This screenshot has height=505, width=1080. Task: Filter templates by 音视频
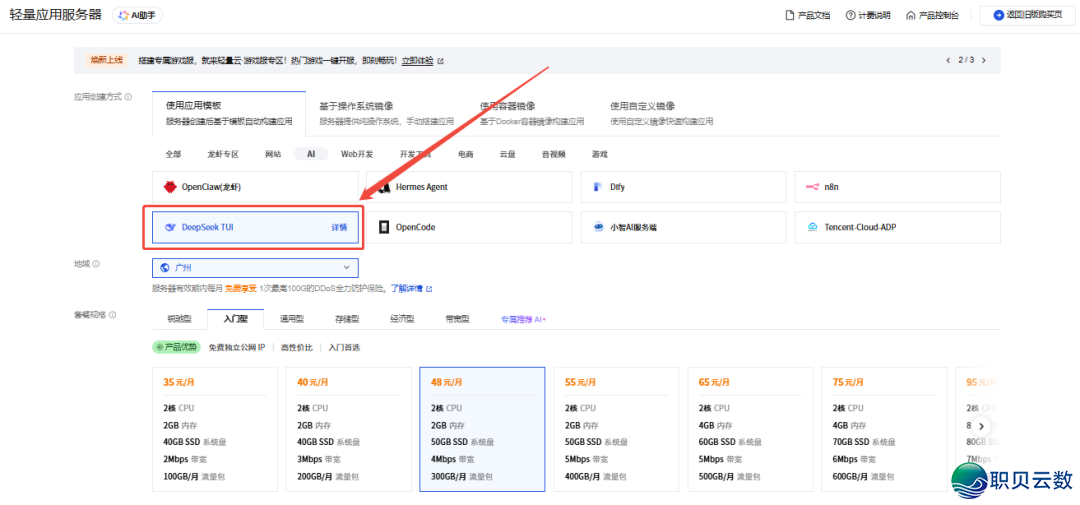[554, 154]
